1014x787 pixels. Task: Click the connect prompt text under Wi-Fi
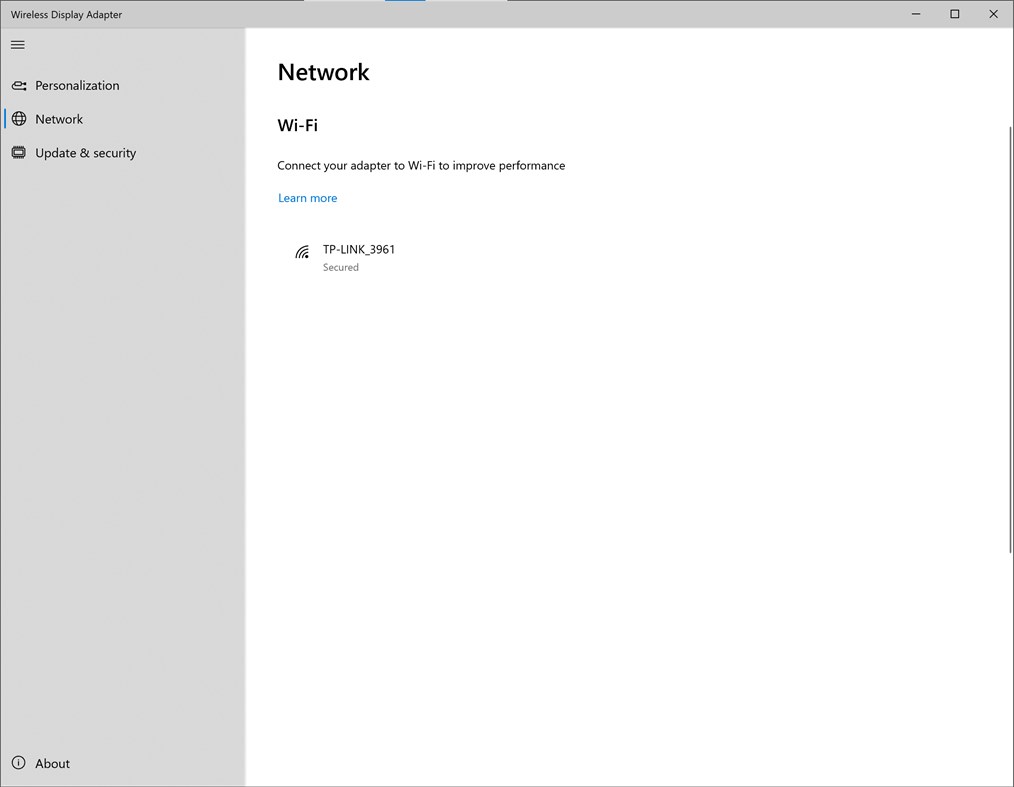421,165
